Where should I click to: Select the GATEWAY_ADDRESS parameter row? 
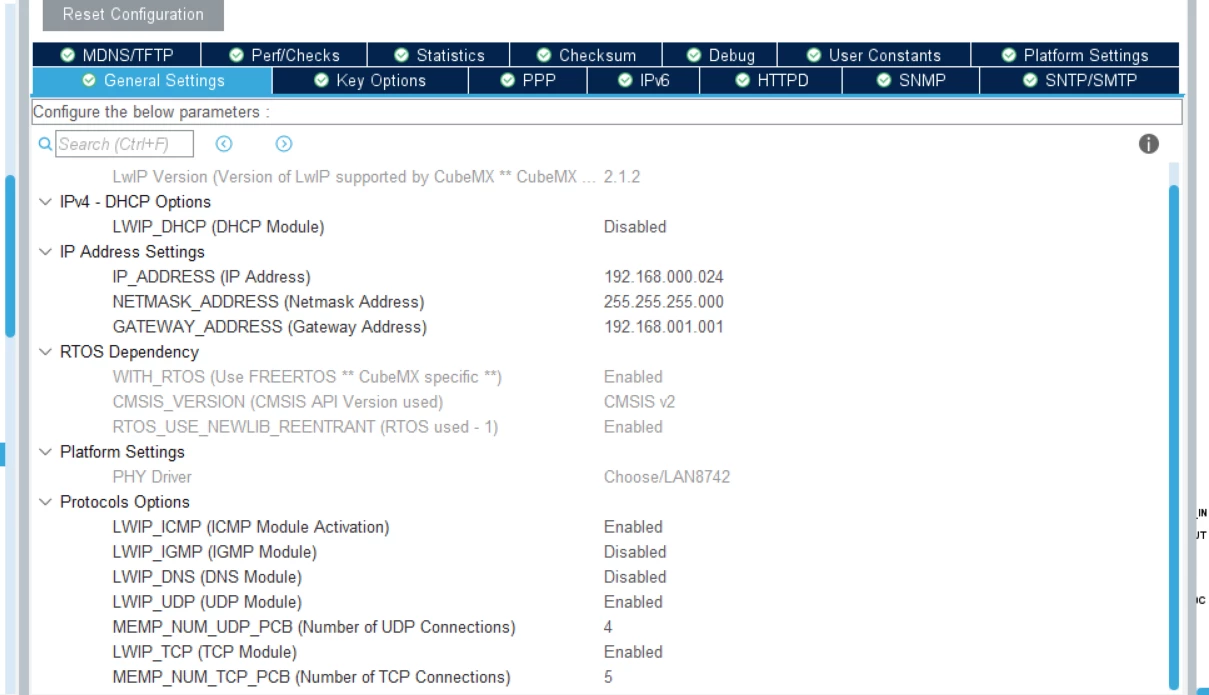600,327
